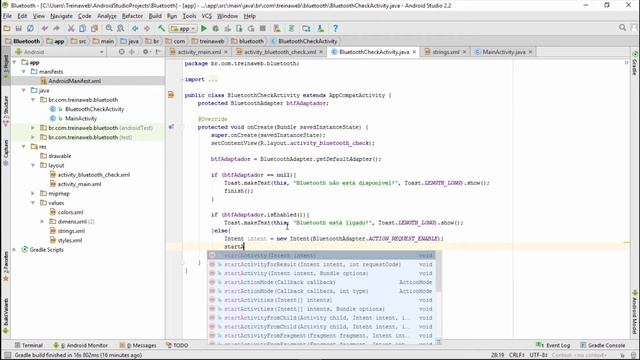640x360 pixels.
Task: Click the Navigate Forward arrow icon
Action: click(147, 29)
